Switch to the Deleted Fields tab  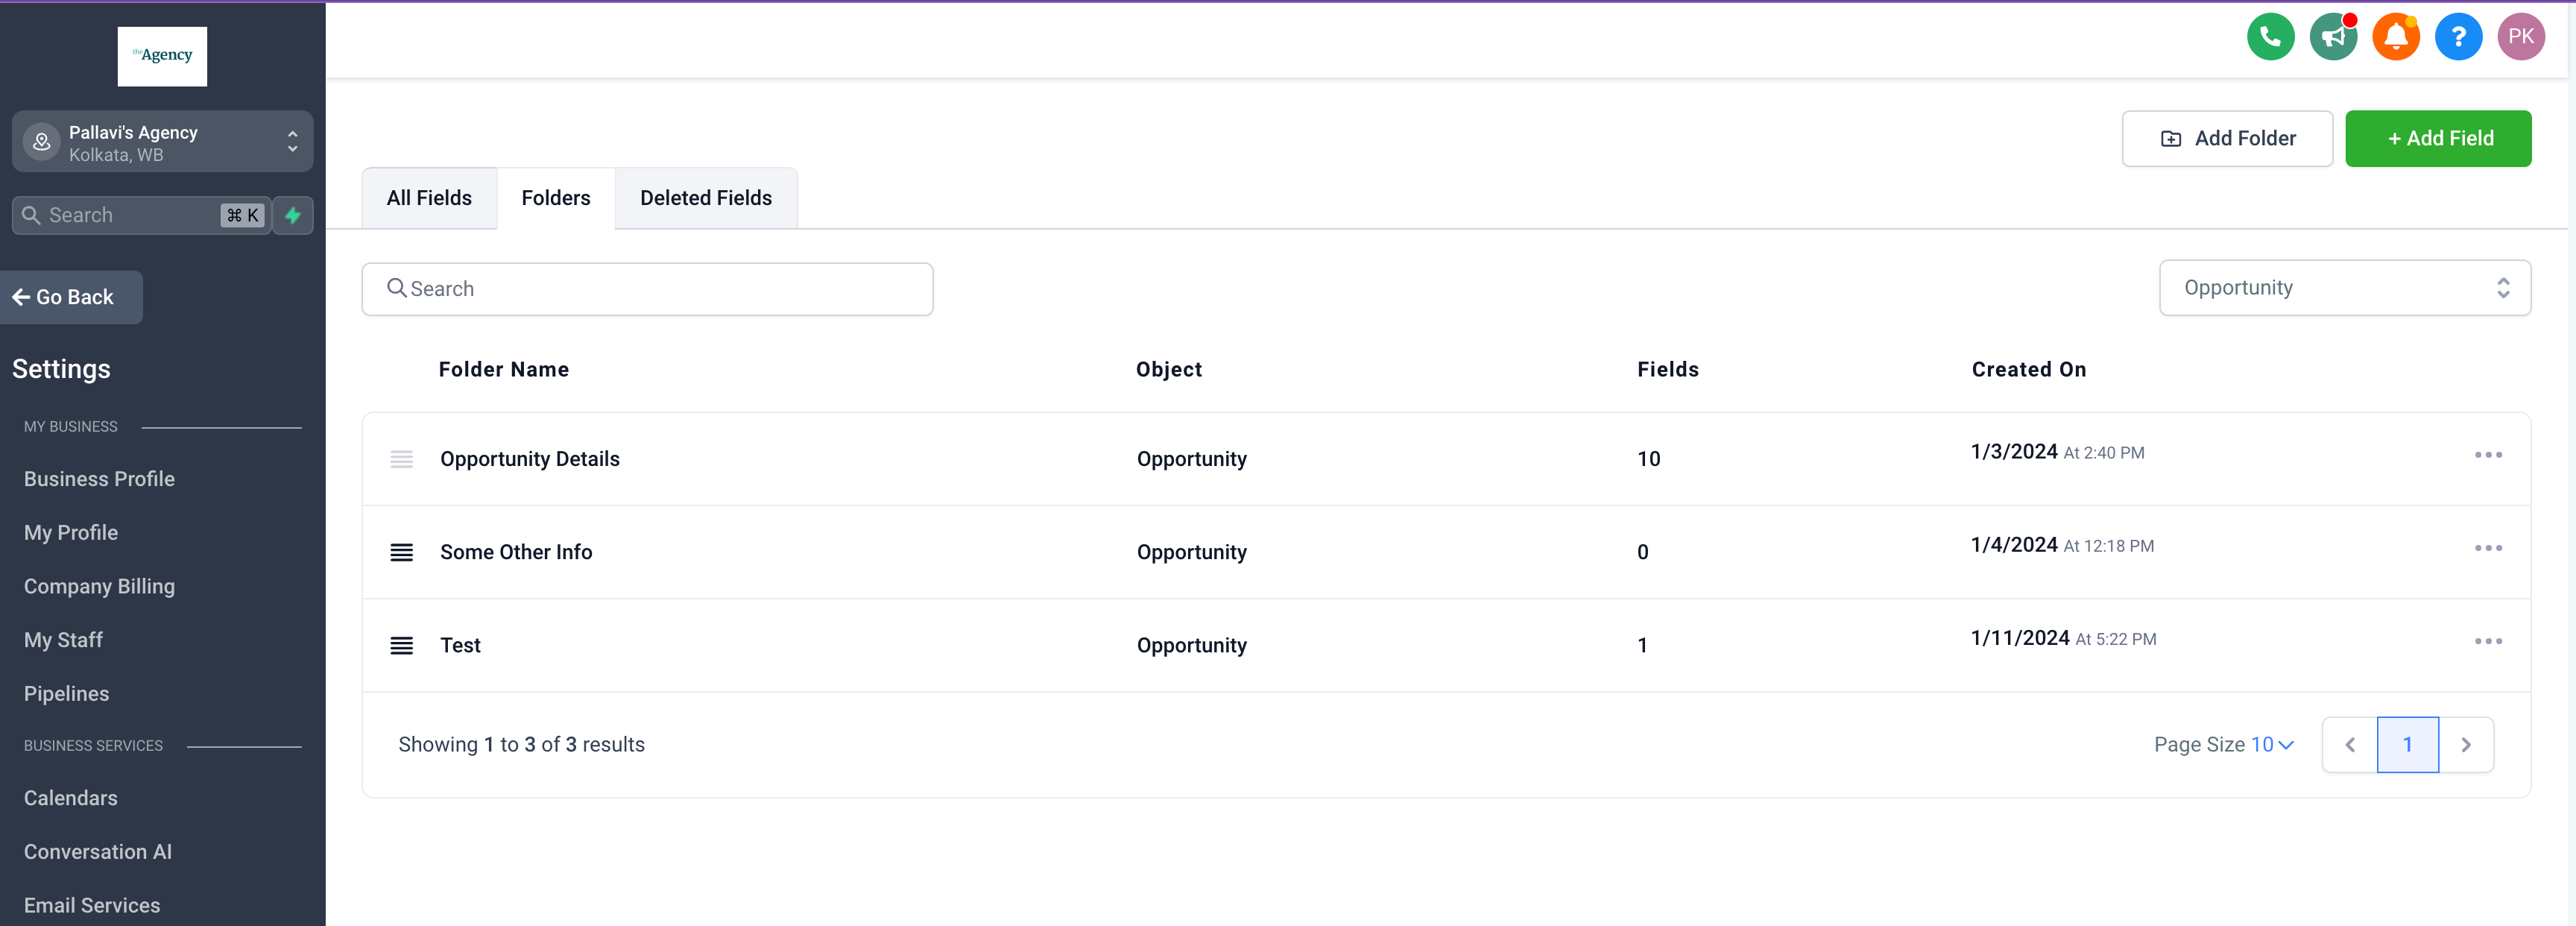click(x=705, y=198)
